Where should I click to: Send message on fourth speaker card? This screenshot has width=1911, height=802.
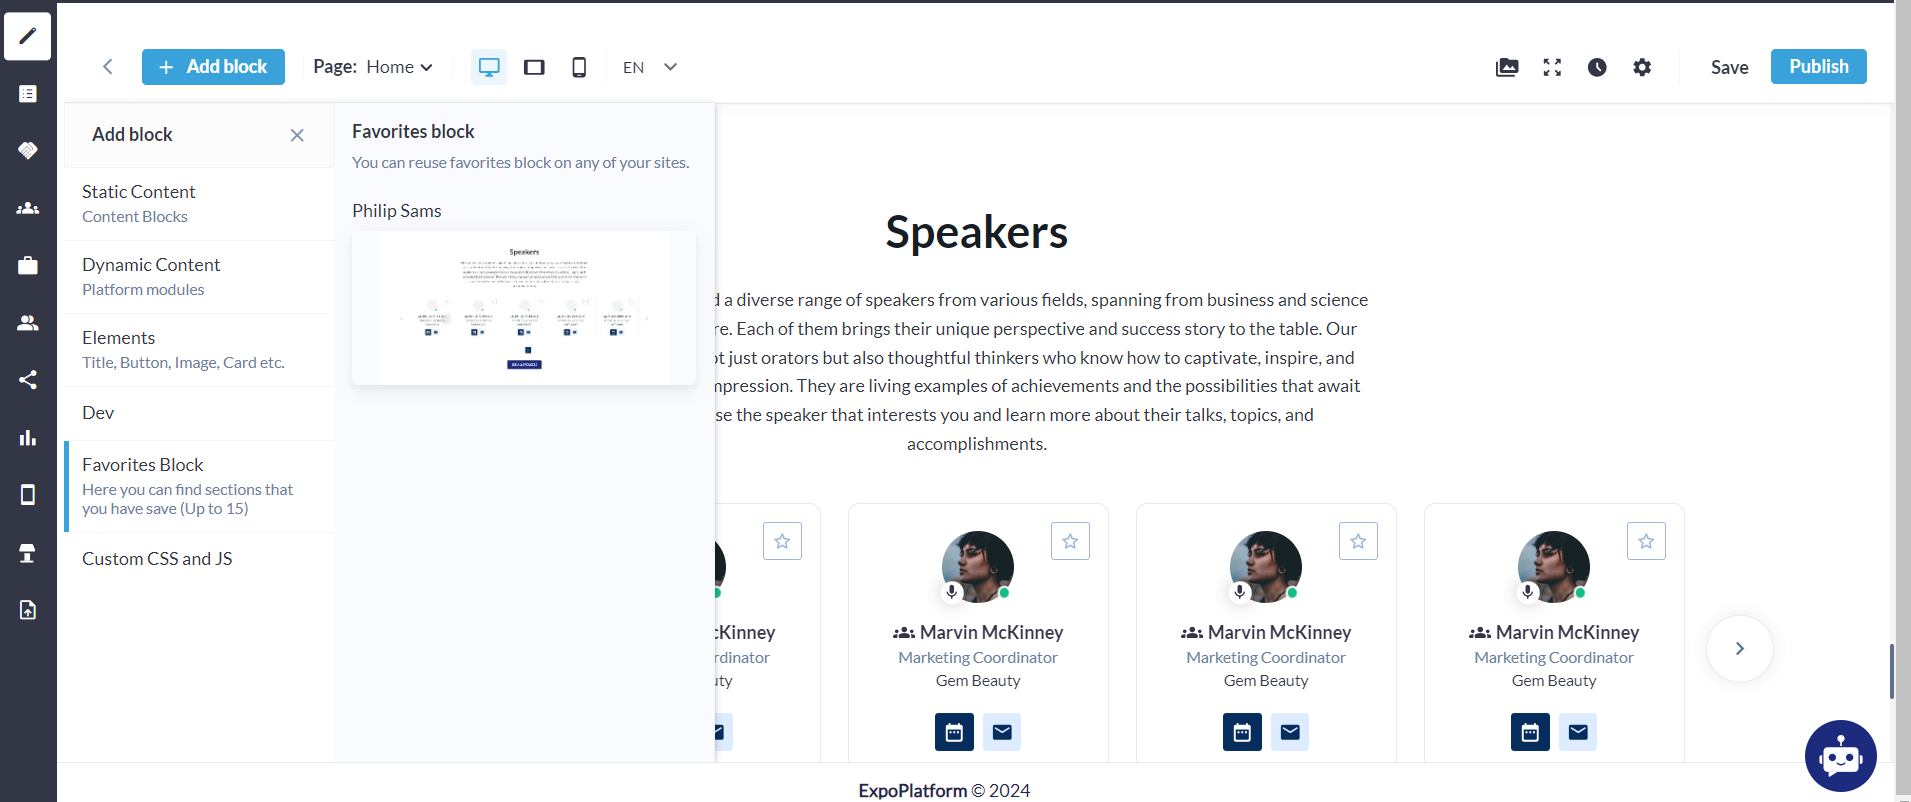click(1578, 732)
